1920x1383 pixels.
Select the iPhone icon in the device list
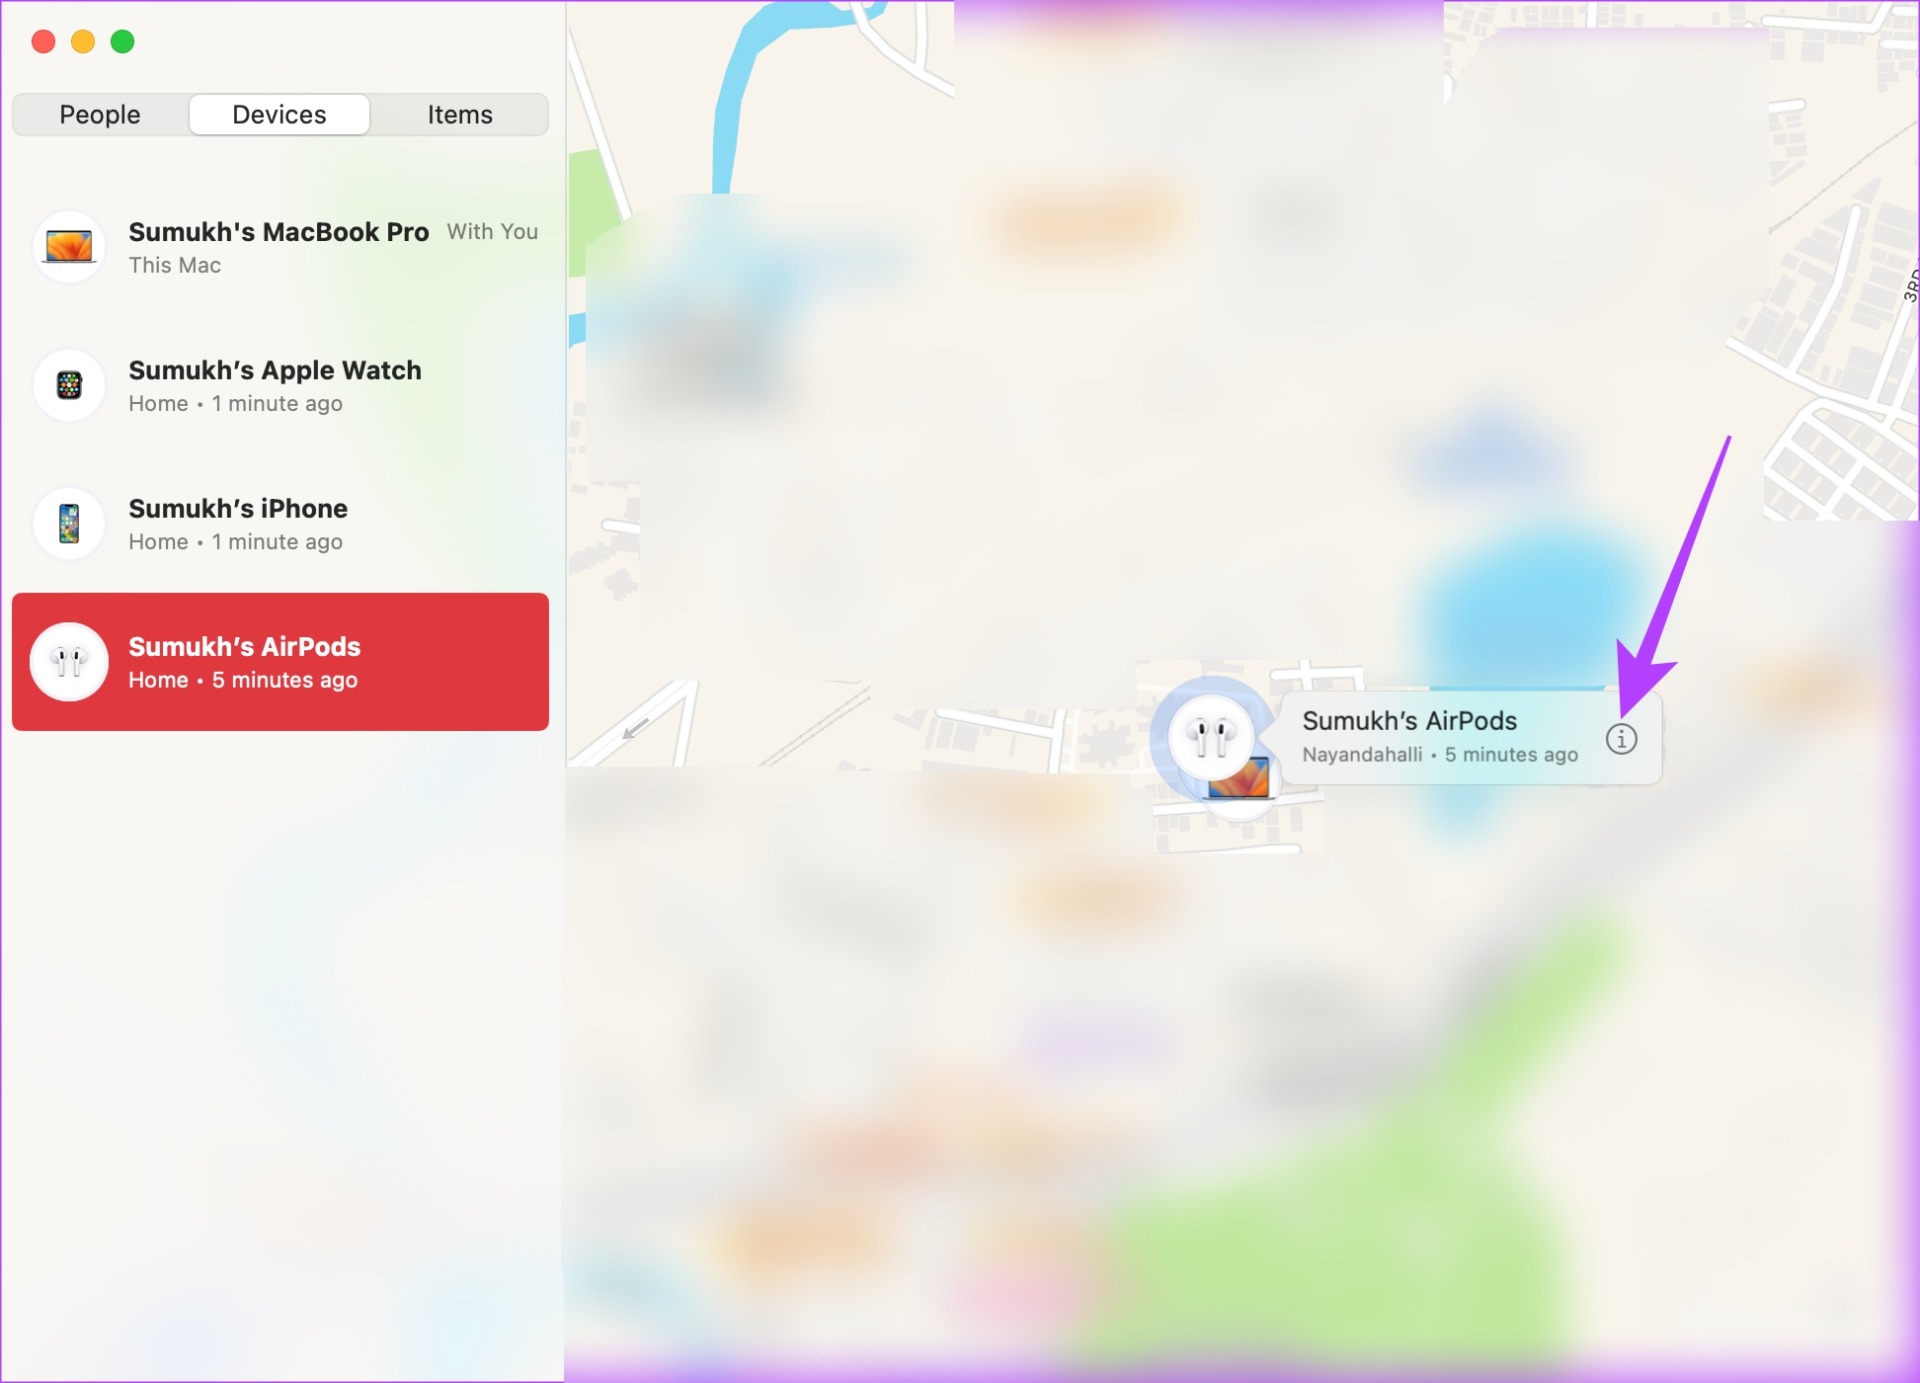[x=69, y=523]
